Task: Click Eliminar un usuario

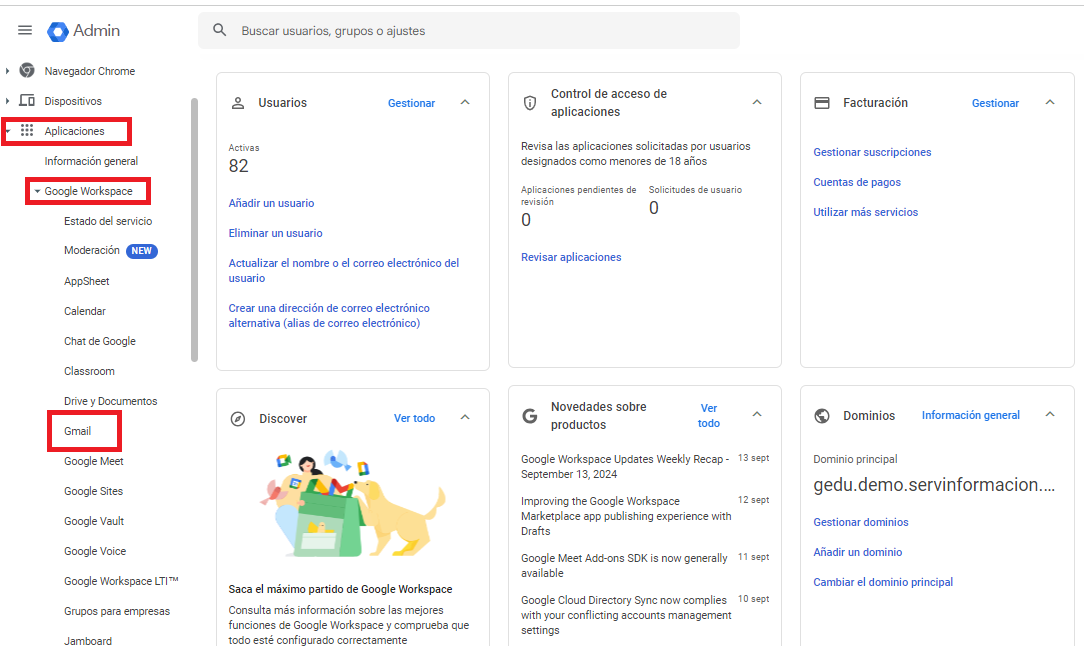Action: 275,233
